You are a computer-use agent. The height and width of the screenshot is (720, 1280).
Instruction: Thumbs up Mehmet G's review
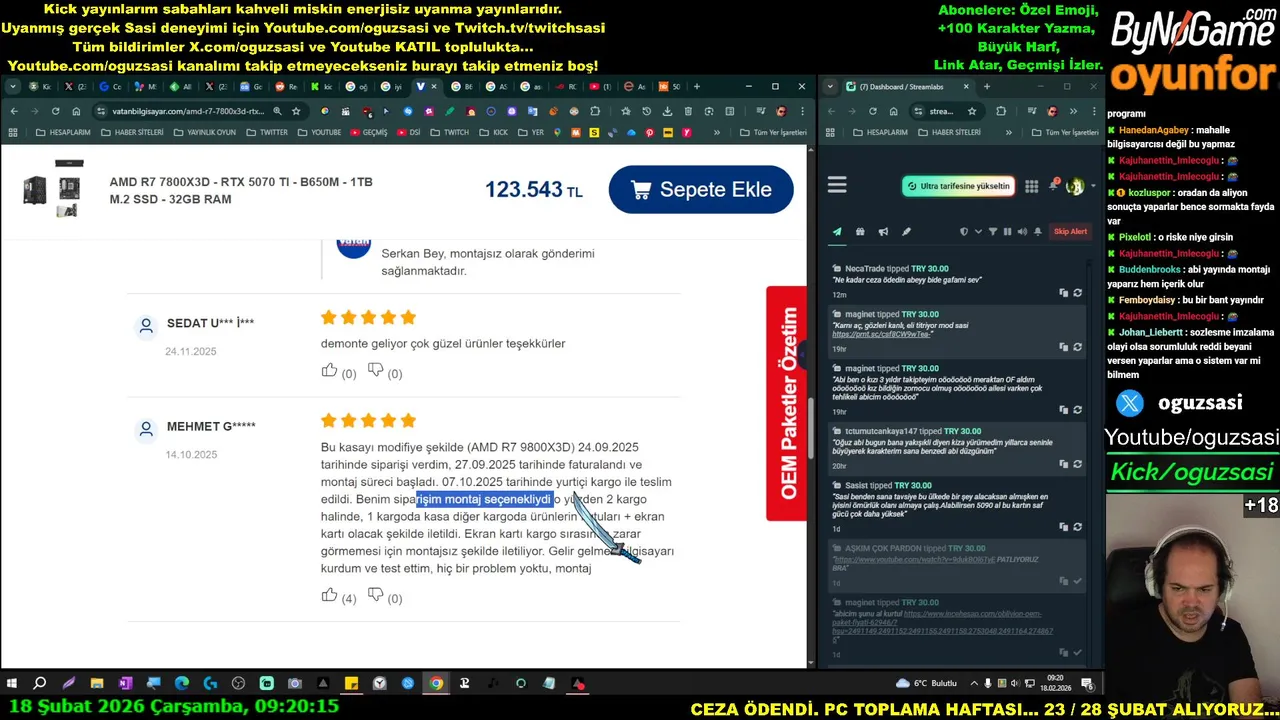[x=329, y=596]
